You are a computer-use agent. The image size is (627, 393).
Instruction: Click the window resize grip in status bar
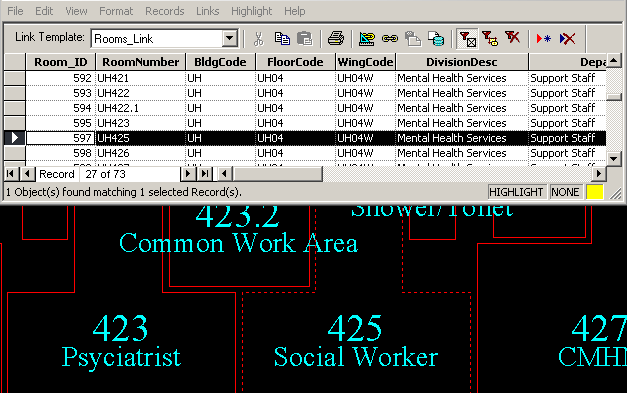(x=616, y=193)
